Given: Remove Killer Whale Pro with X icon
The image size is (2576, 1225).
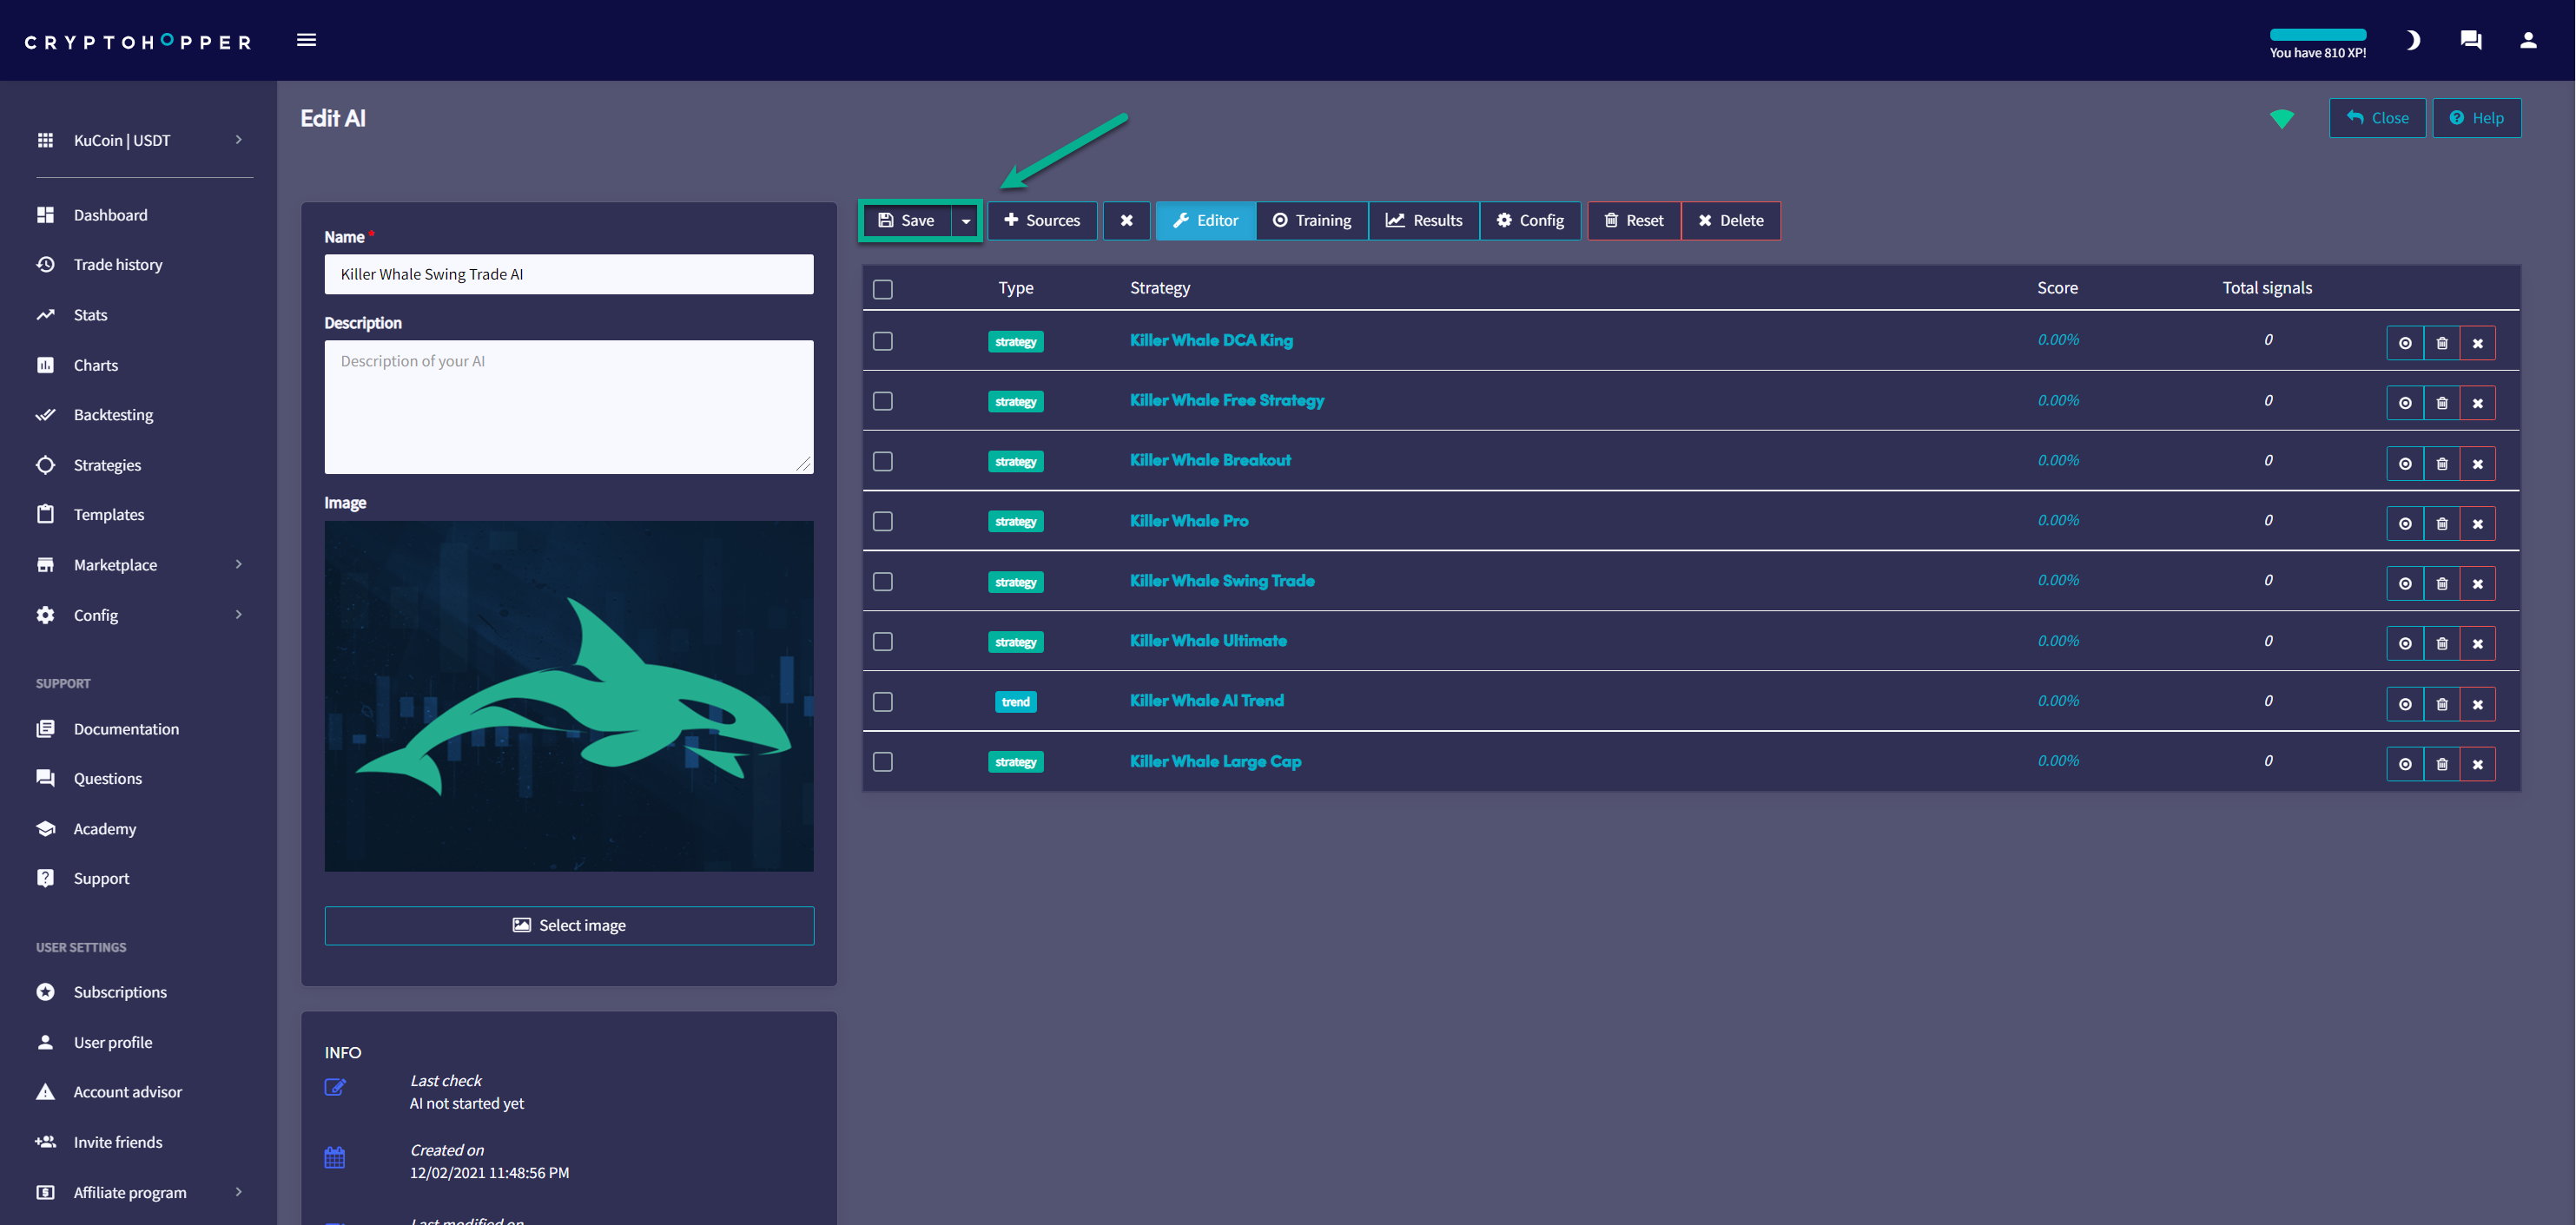Looking at the screenshot, I should pos(2477,524).
